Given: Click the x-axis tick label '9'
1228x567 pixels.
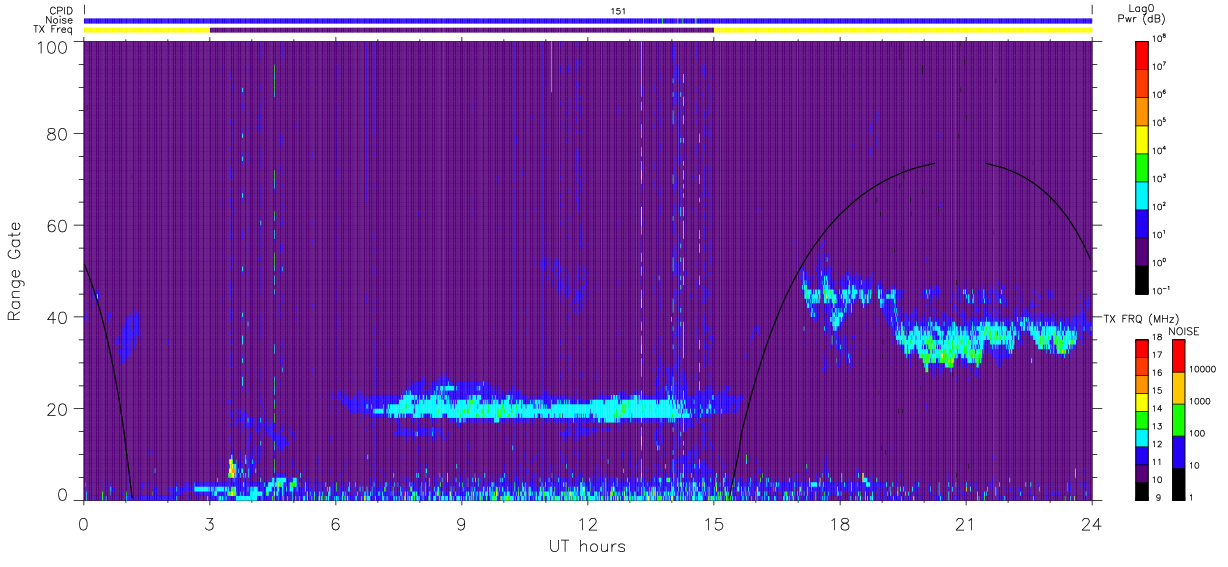Looking at the screenshot, I should [461, 524].
